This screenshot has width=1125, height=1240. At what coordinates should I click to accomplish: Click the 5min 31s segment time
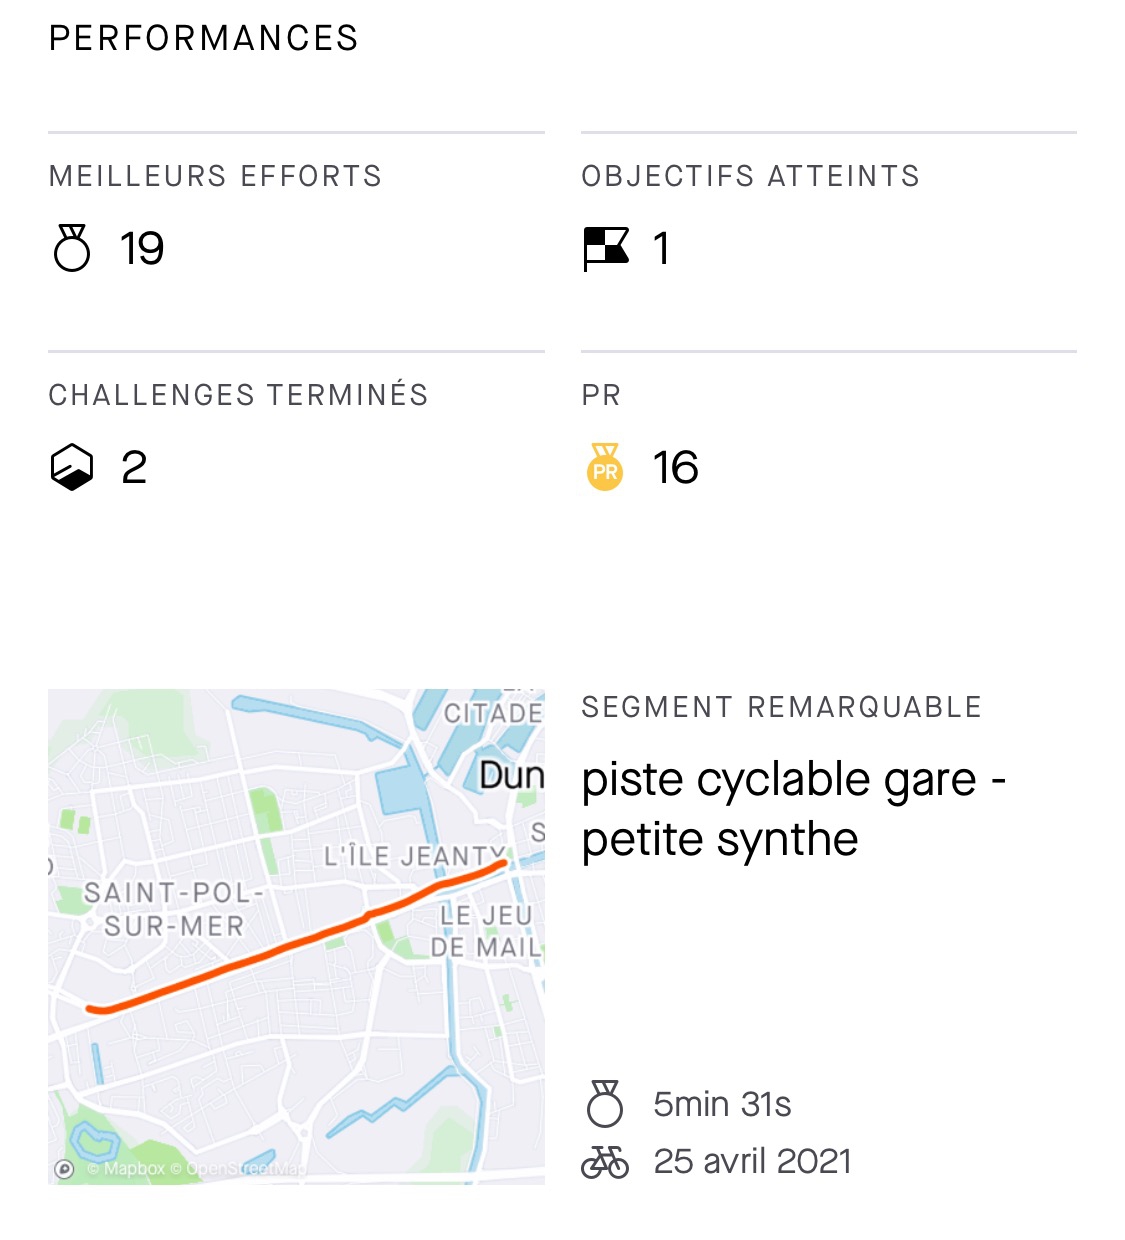[722, 1104]
